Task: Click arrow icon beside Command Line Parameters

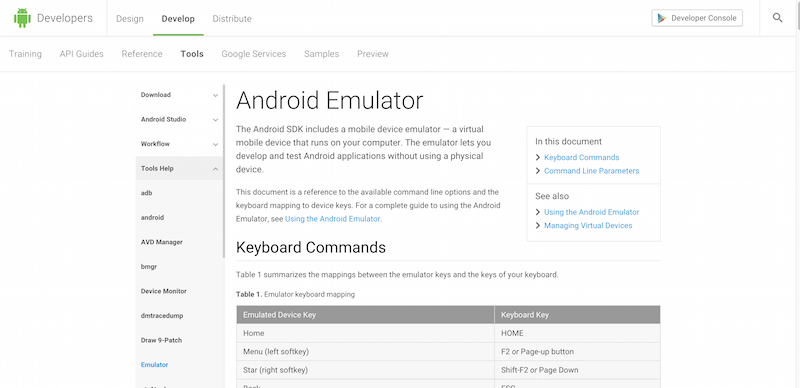Action: coord(538,171)
